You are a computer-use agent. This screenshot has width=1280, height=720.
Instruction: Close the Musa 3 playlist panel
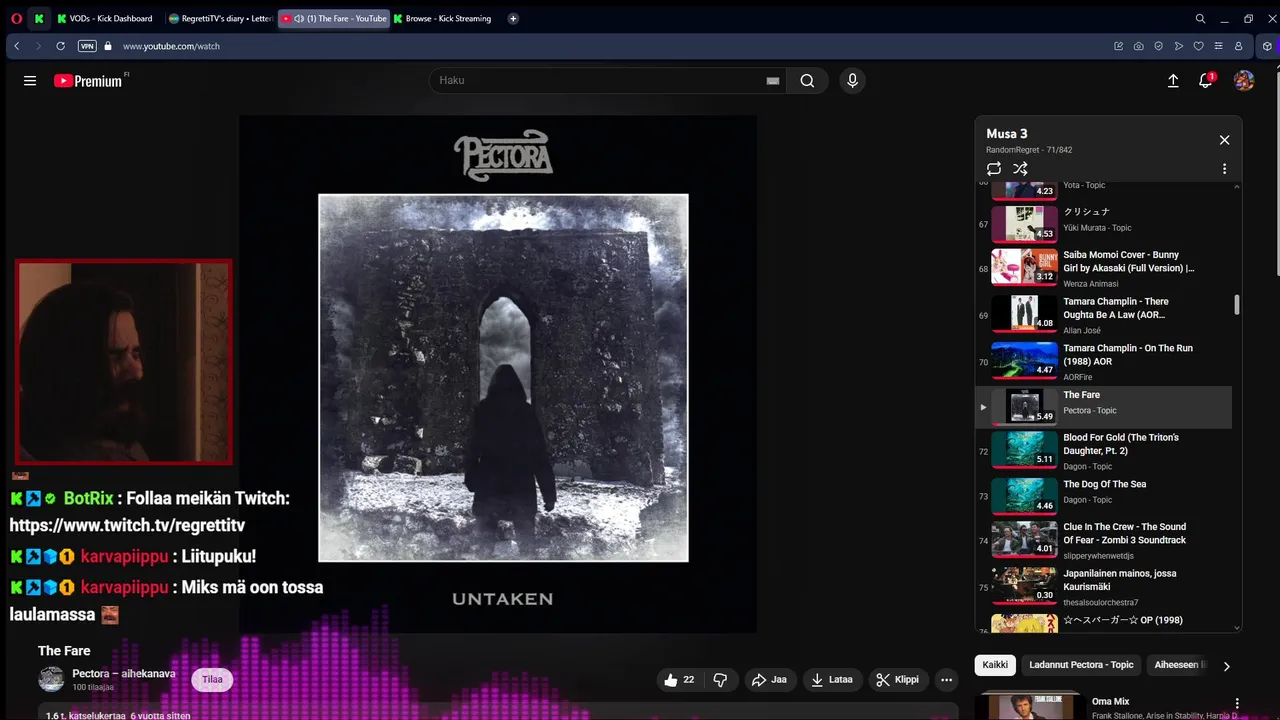(x=1224, y=140)
